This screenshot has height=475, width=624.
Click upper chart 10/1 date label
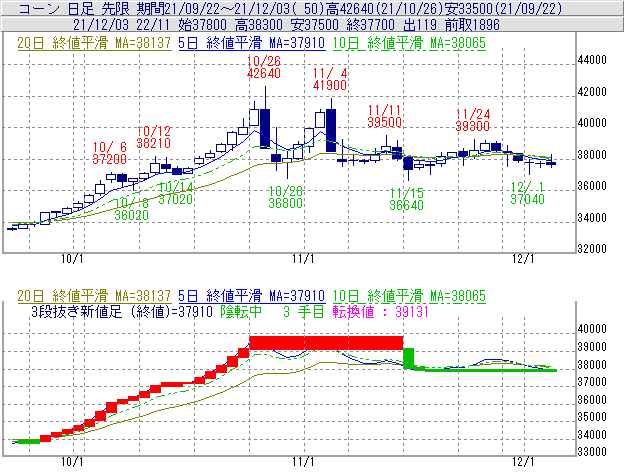click(x=72, y=259)
